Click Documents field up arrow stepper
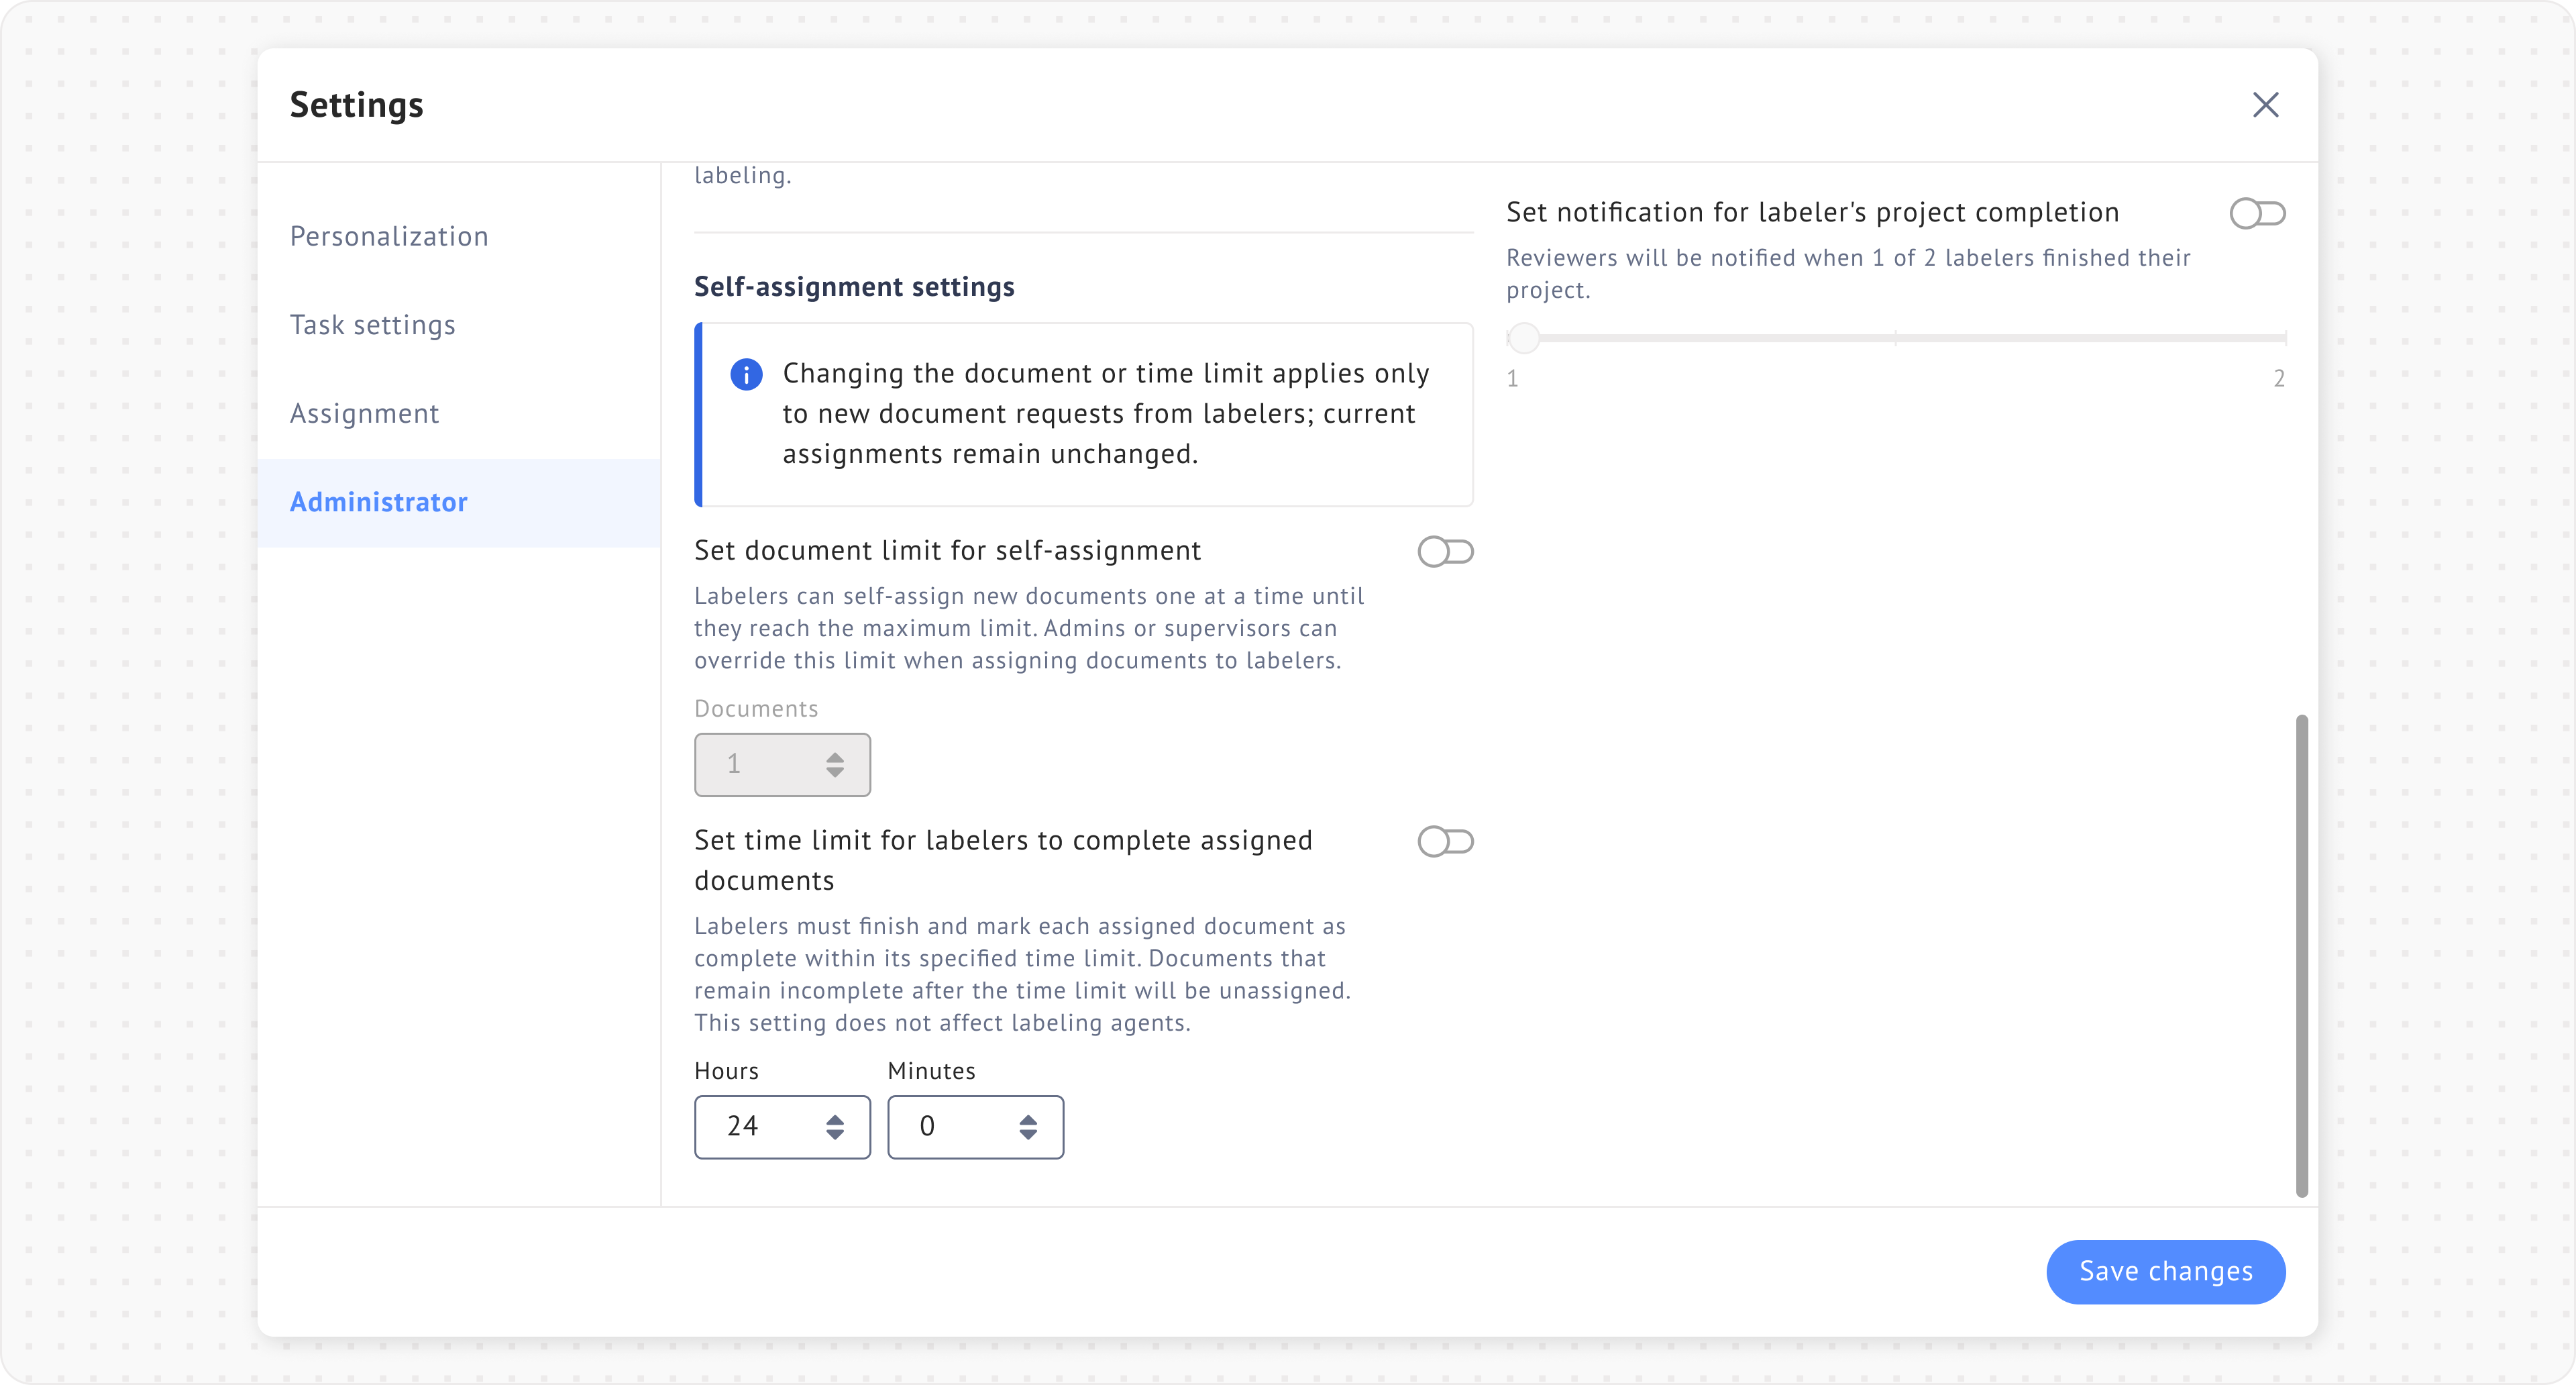2576x1385 pixels. [x=835, y=757]
